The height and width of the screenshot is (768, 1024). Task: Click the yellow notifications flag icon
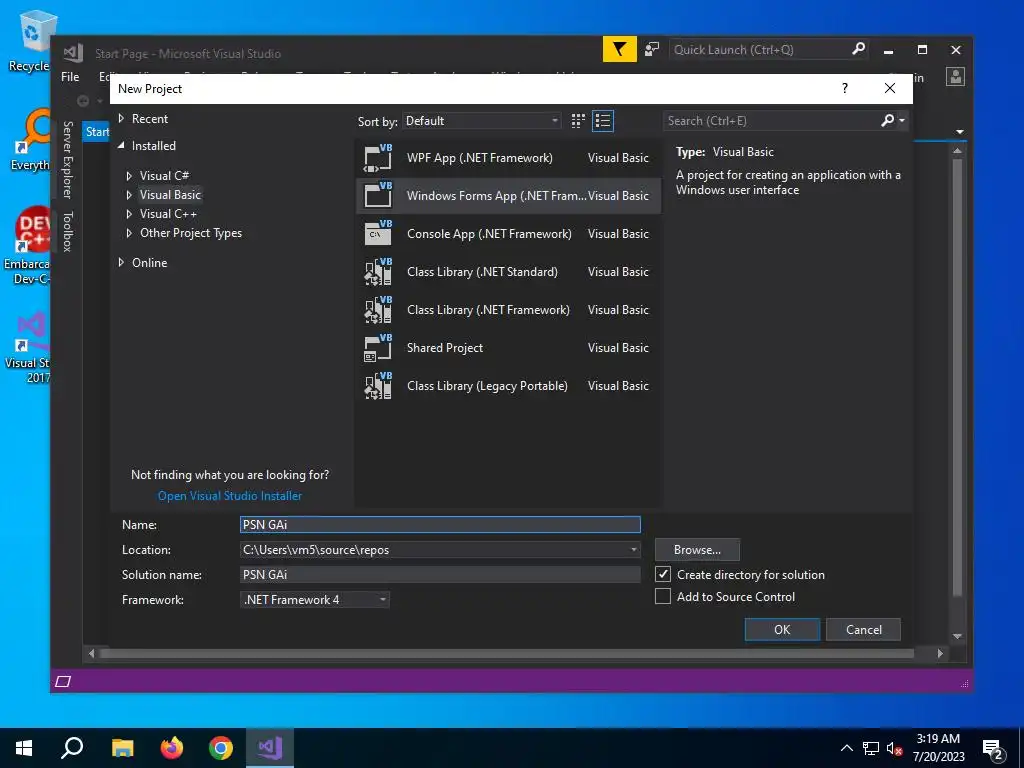[x=619, y=50]
